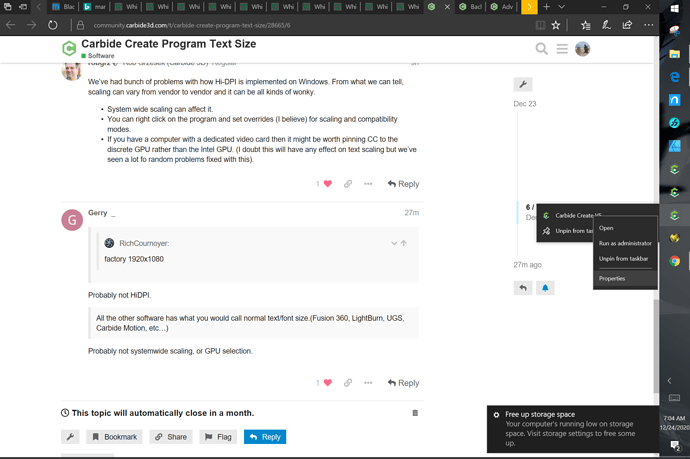Bookmark this topic
The width and height of the screenshot is (690, 459).
[114, 437]
